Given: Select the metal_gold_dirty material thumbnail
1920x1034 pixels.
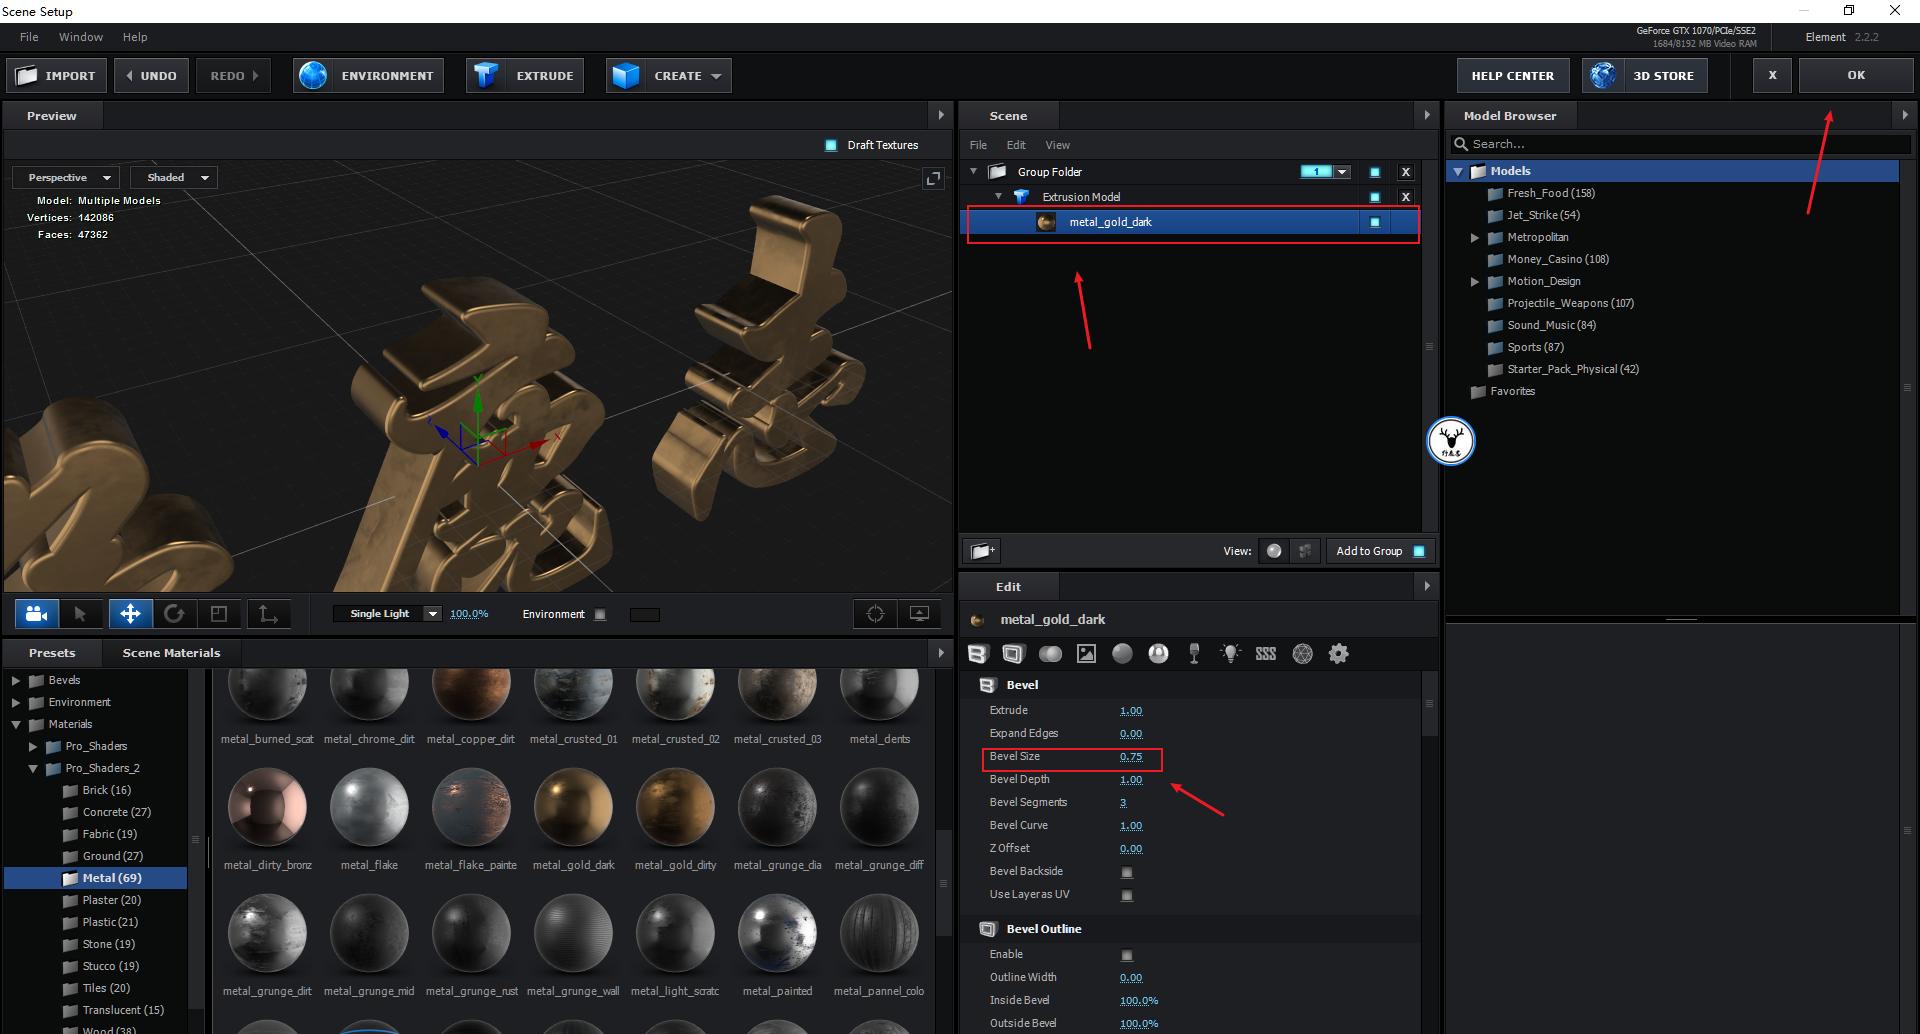Looking at the screenshot, I should [x=675, y=808].
